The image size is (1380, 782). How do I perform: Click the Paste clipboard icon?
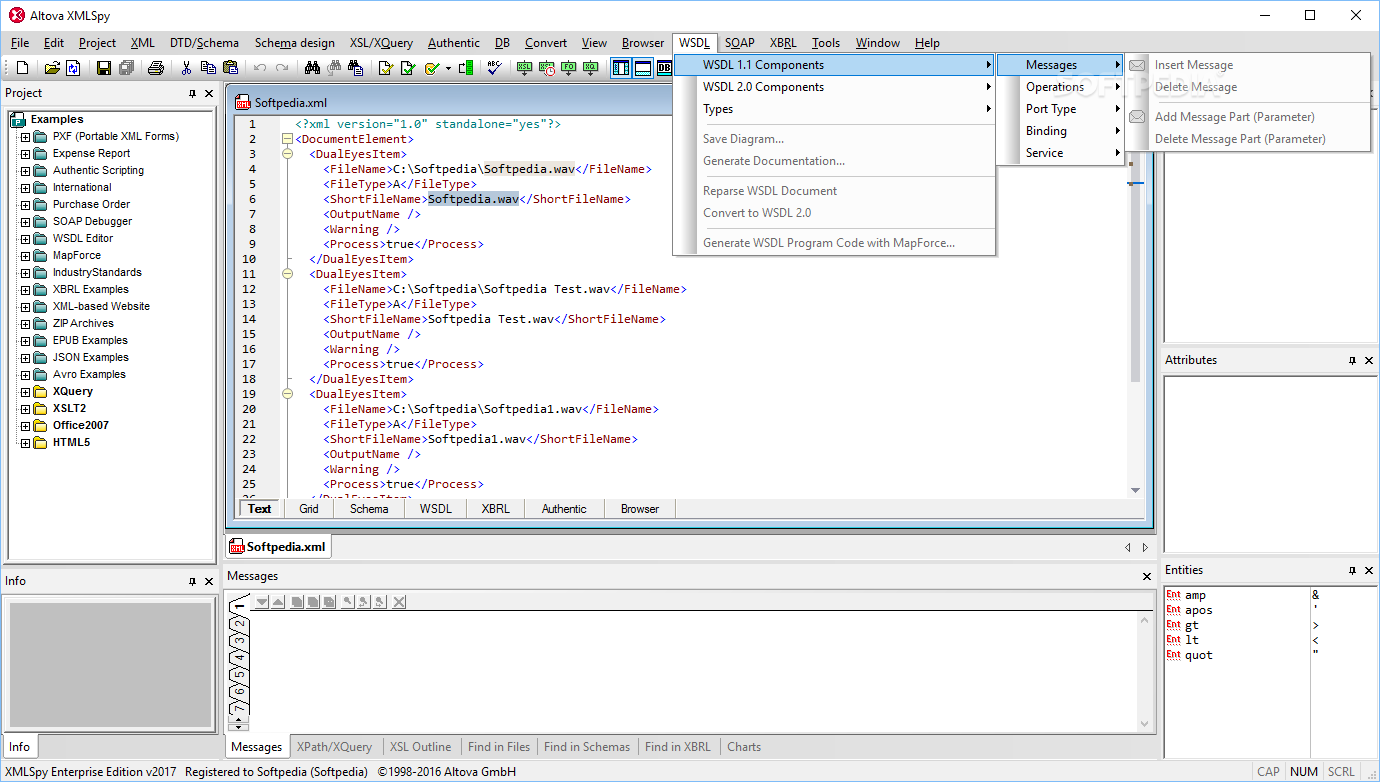(230, 68)
